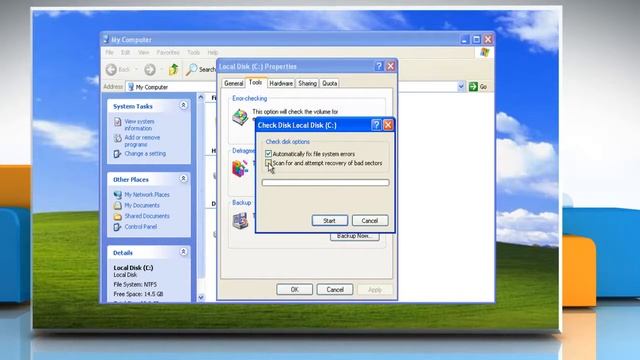Open Favorites menu in My Computer
The width and height of the screenshot is (640, 360).
tap(168, 53)
